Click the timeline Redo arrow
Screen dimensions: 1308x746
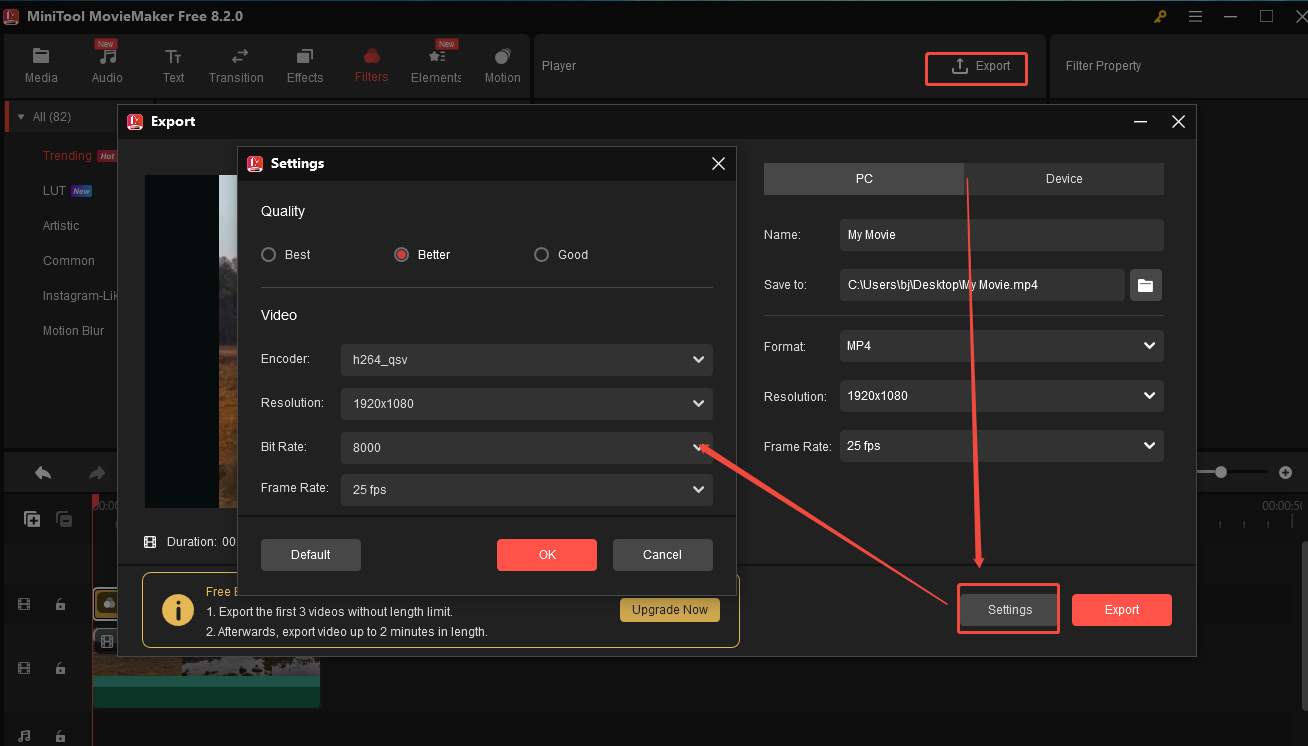pos(97,472)
